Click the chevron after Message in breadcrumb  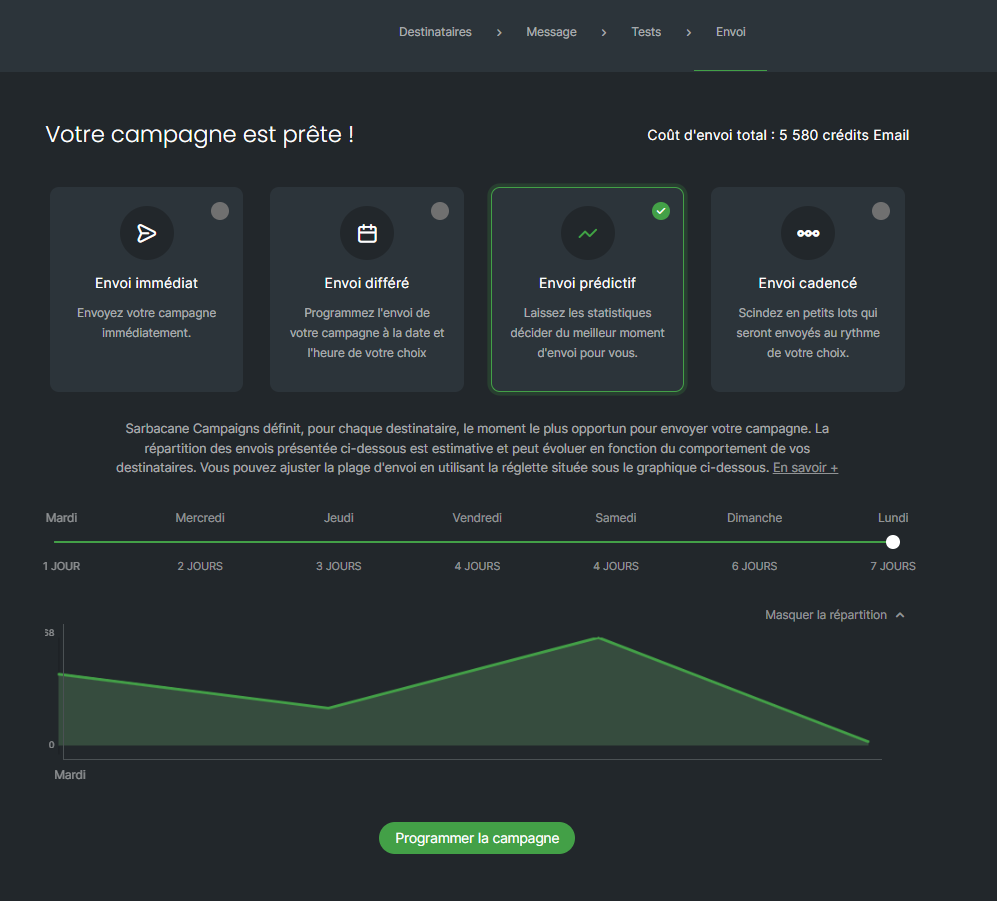(604, 32)
